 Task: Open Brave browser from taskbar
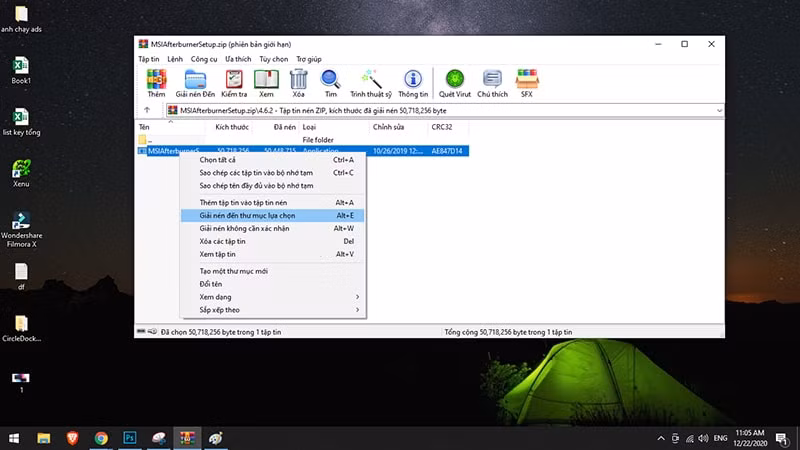72,438
